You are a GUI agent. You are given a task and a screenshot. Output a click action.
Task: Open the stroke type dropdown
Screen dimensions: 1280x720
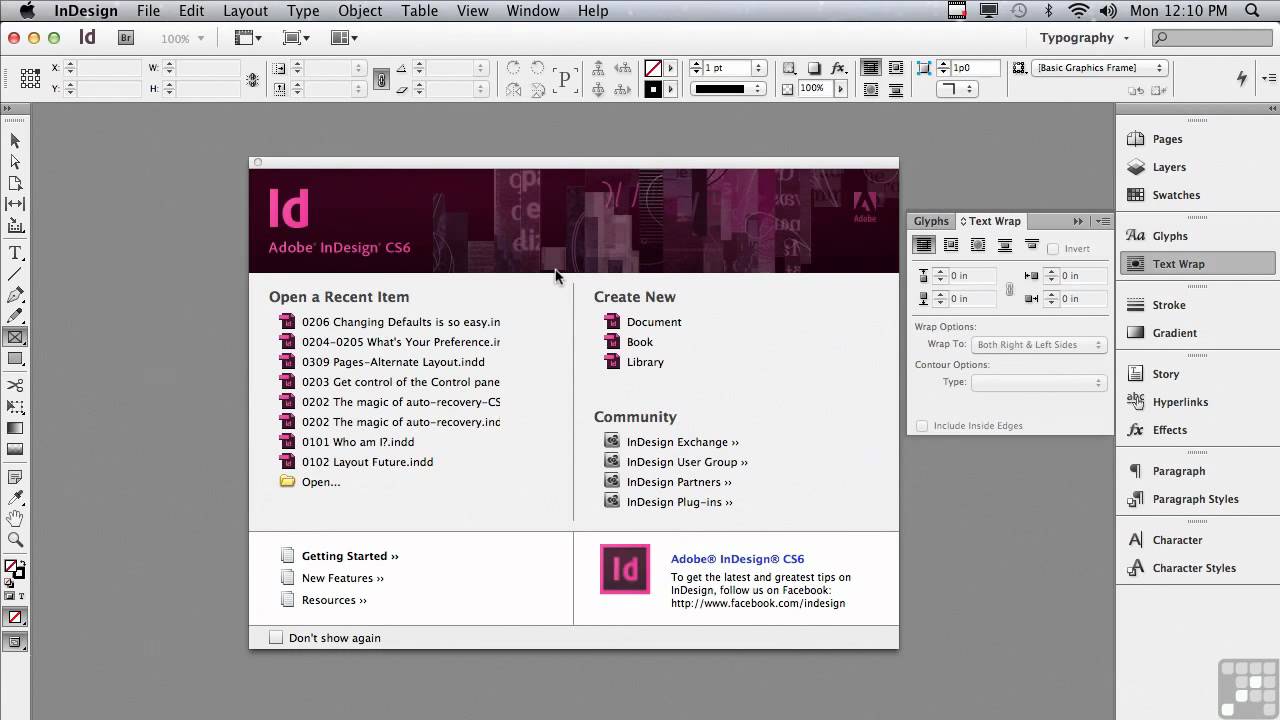(727, 89)
